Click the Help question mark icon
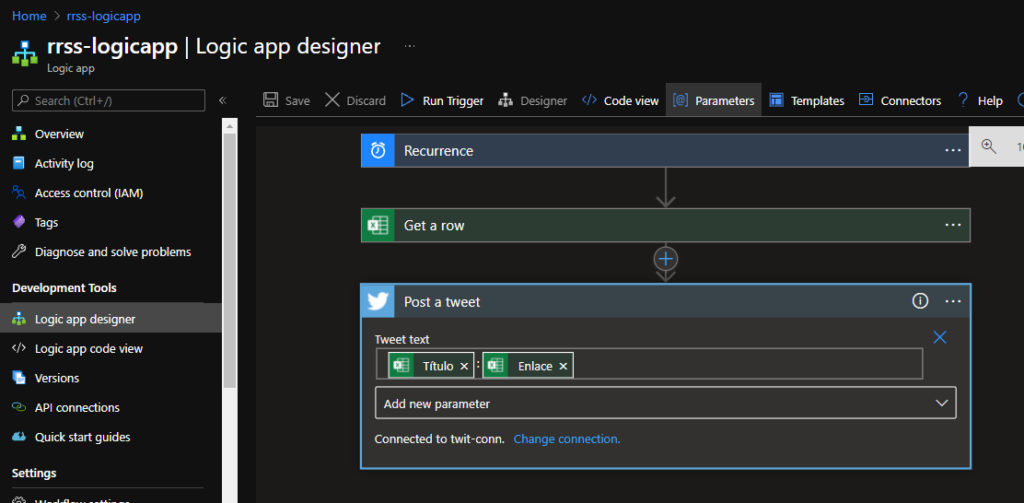 963,101
